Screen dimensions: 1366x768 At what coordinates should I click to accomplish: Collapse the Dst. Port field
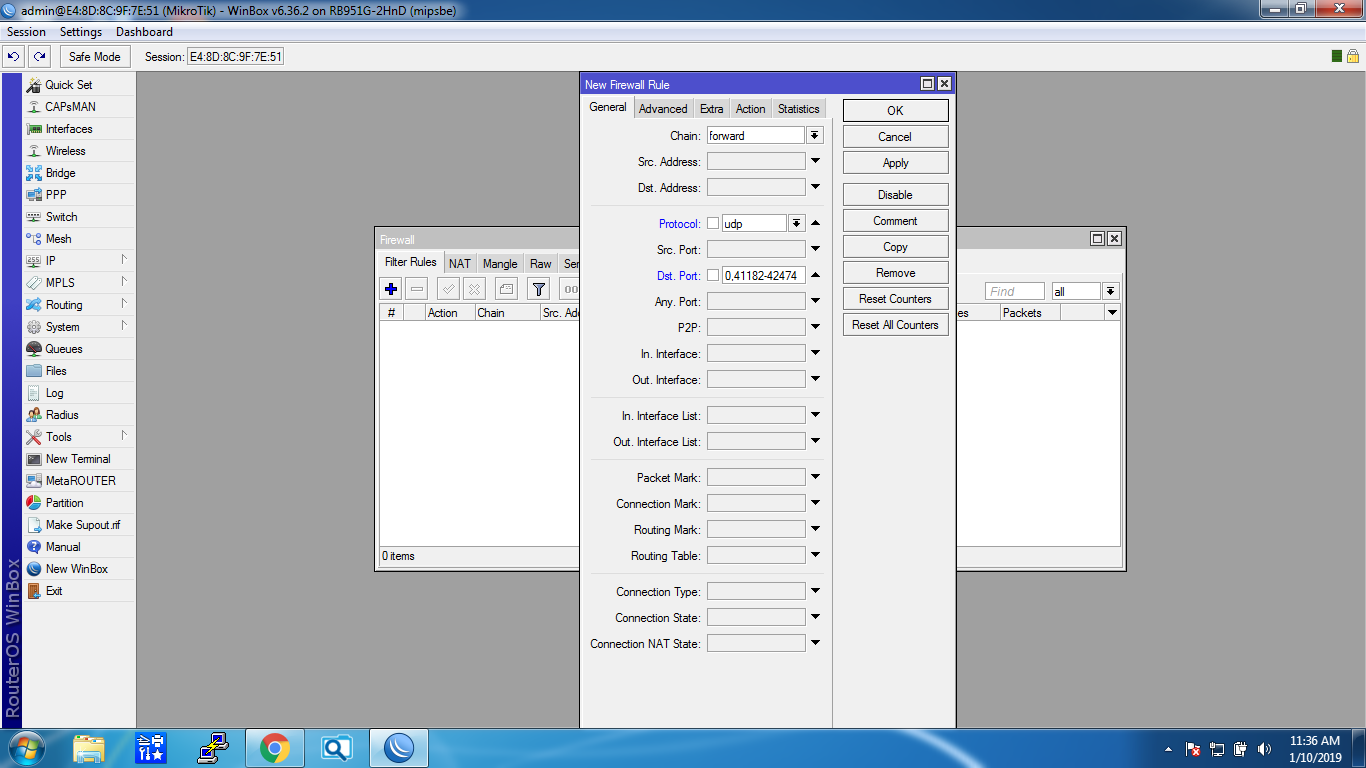tap(815, 275)
